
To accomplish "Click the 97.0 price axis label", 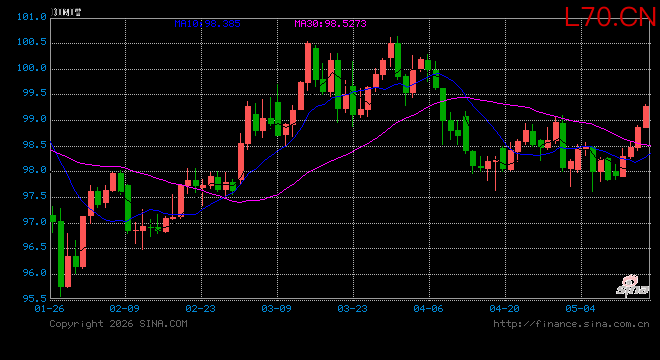I will tap(35, 221).
